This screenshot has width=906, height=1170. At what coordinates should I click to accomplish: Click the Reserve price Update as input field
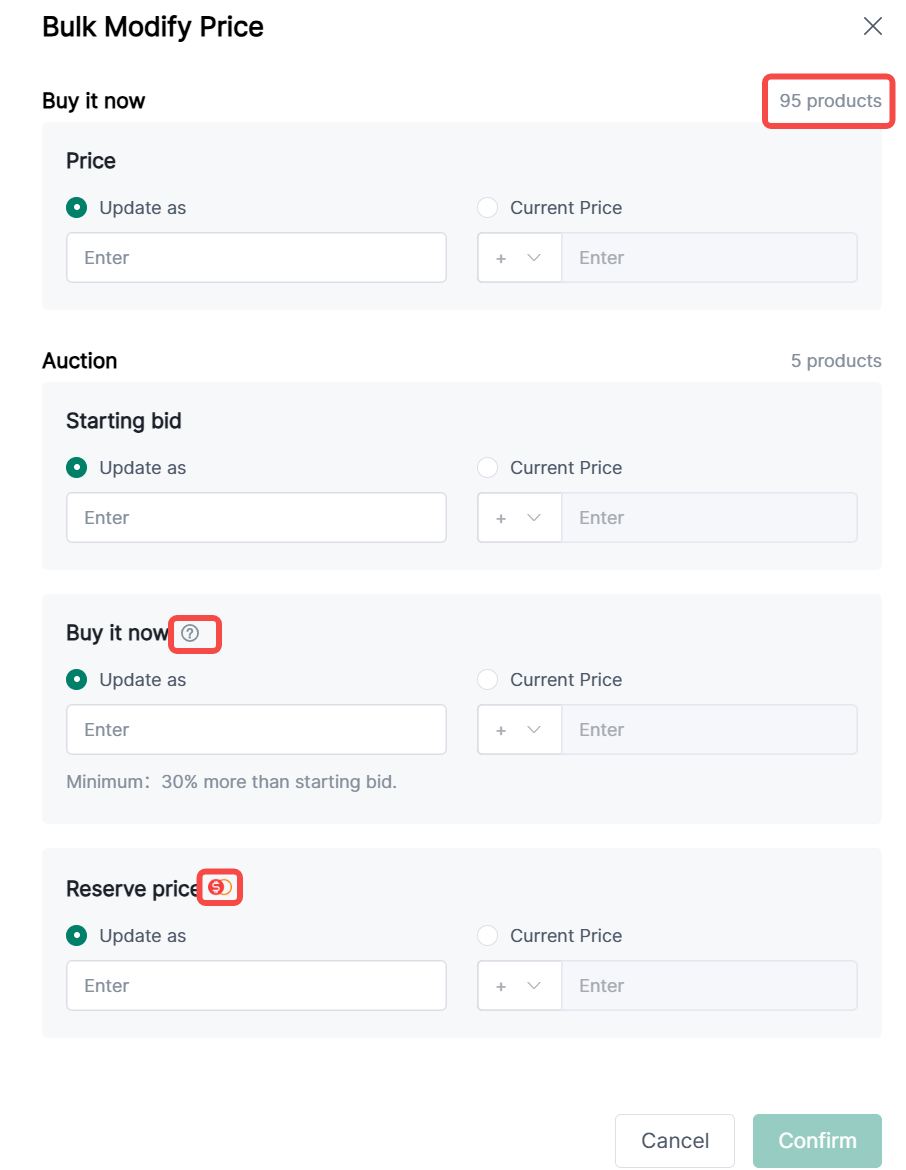256,986
